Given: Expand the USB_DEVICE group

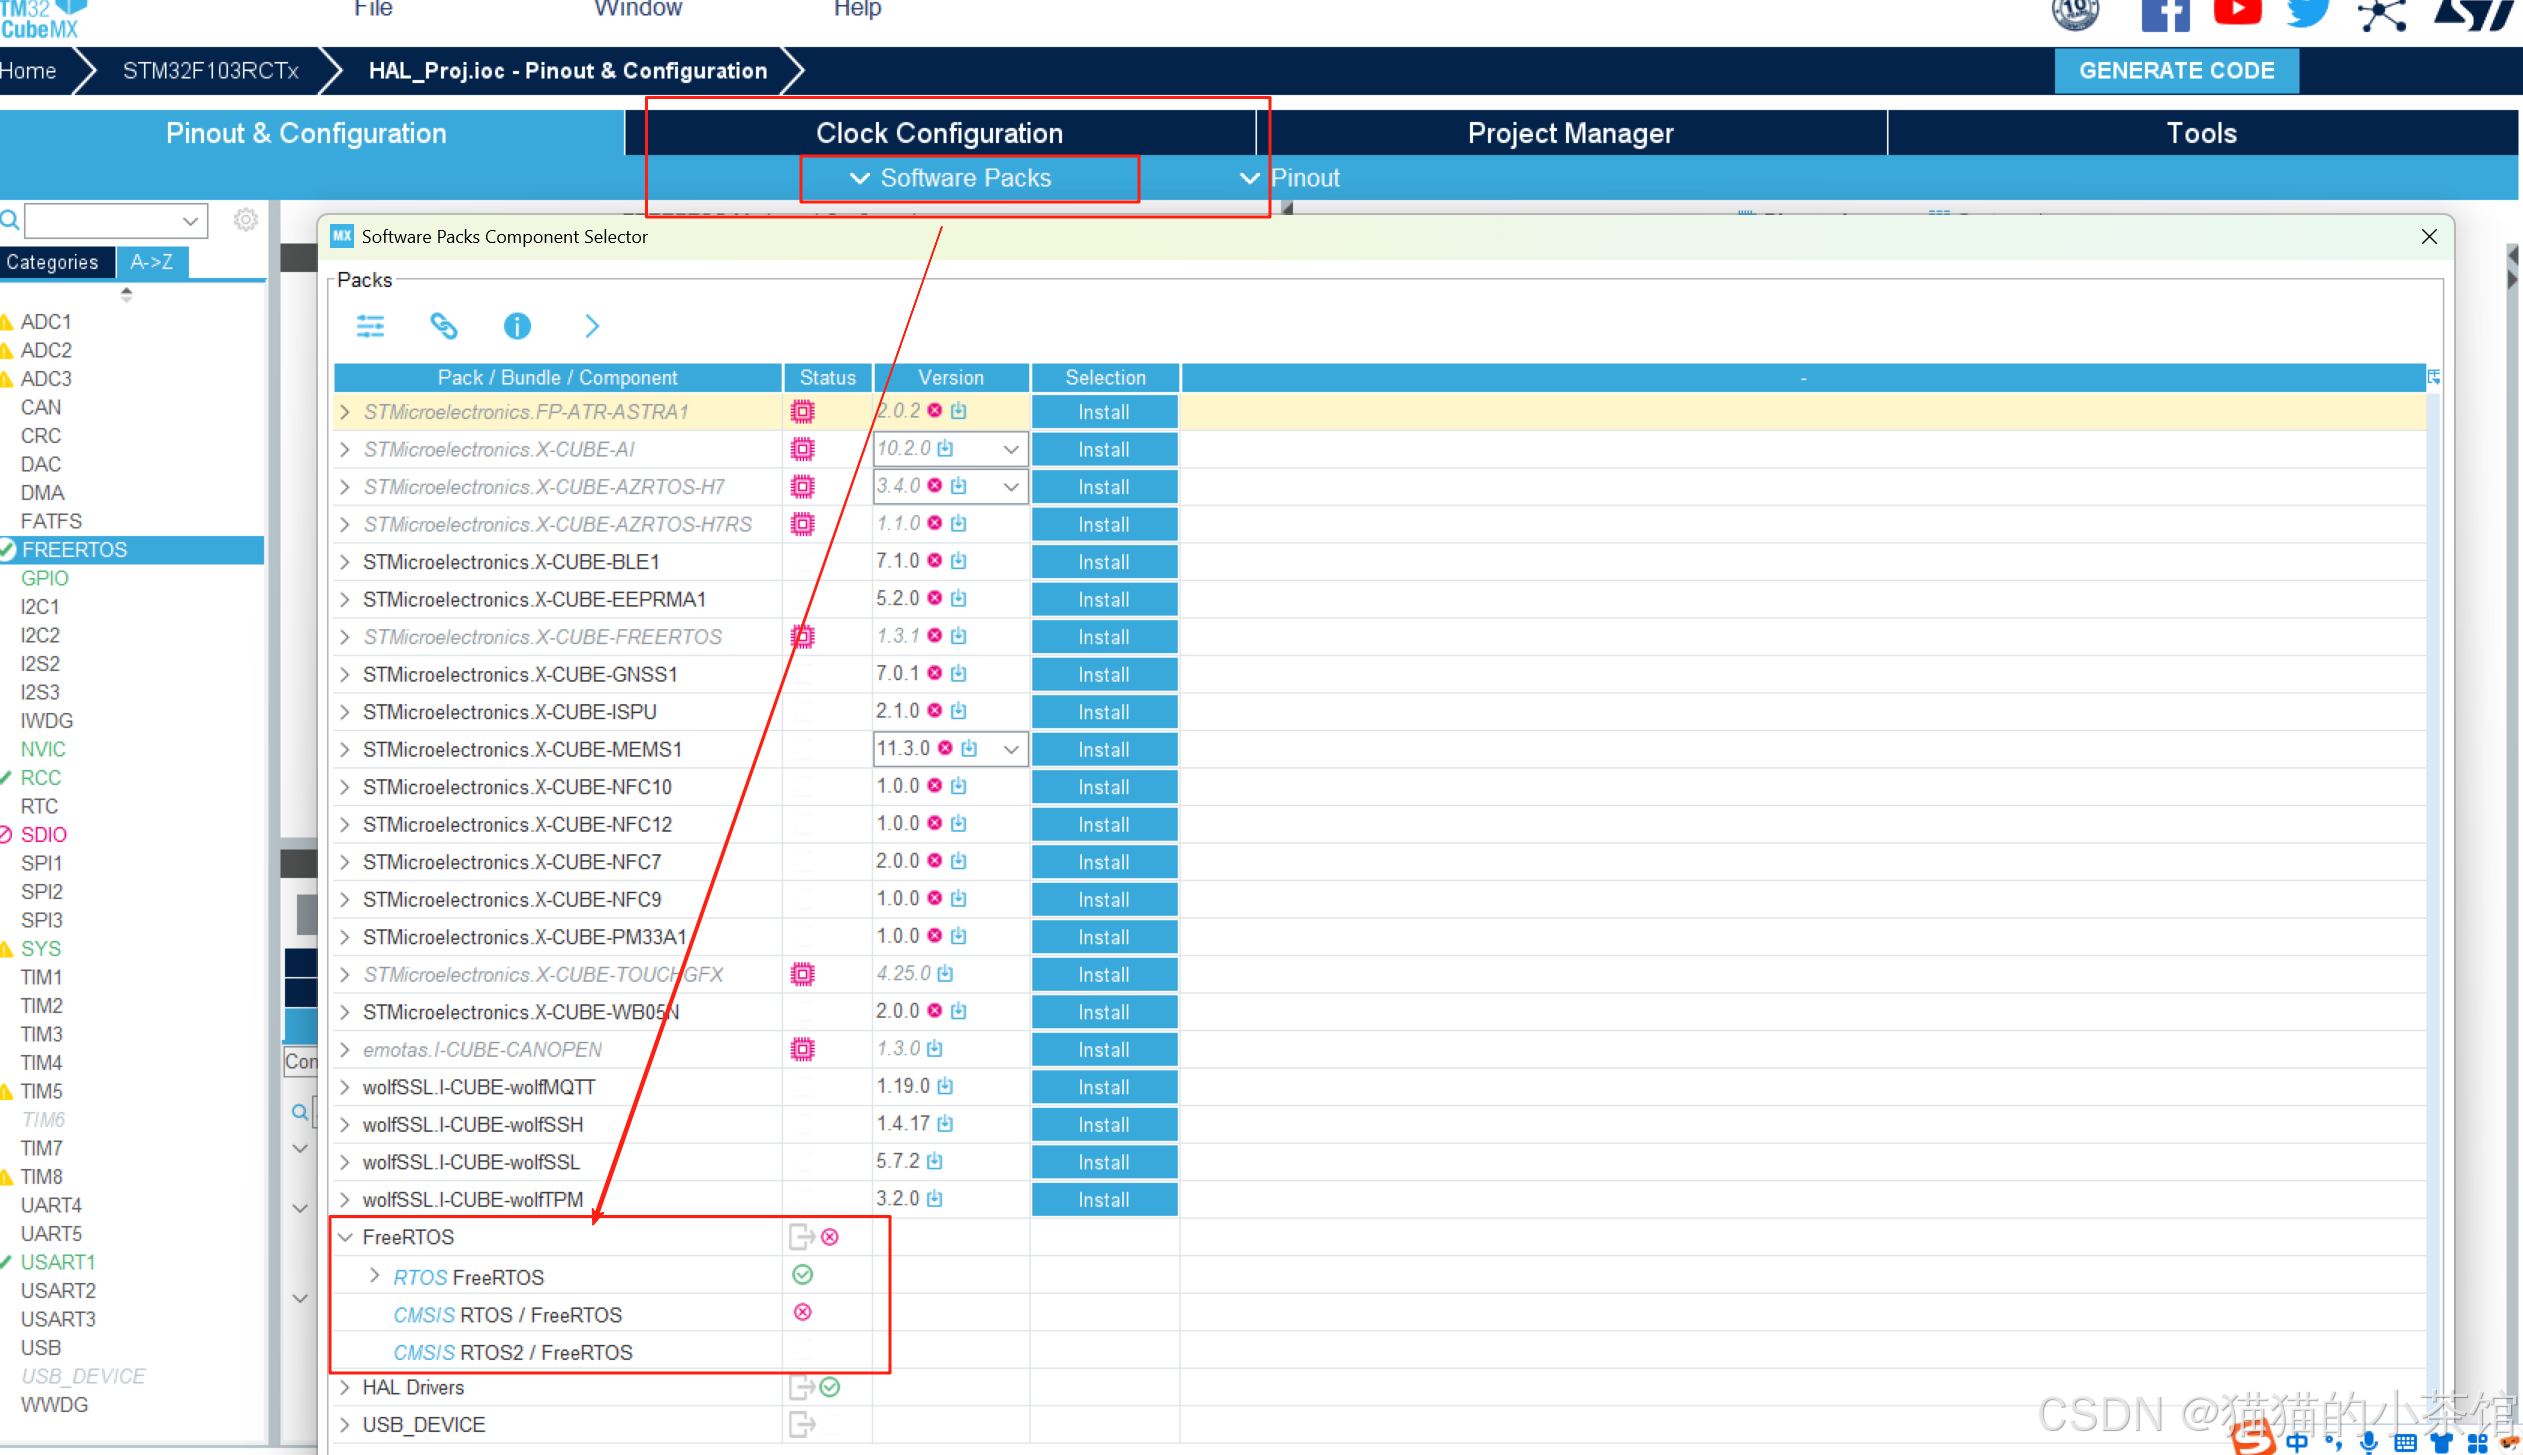Looking at the screenshot, I should pos(345,1424).
